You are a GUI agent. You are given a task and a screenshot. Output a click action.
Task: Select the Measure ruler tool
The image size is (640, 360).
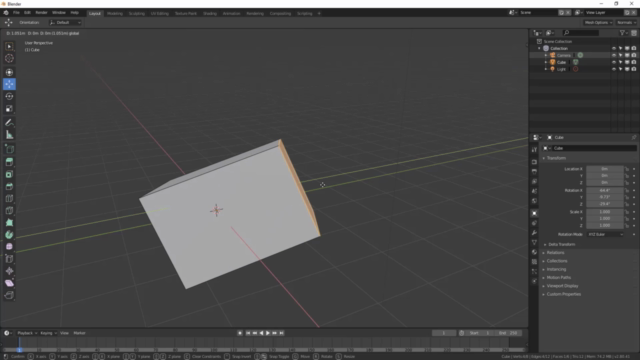point(9,135)
